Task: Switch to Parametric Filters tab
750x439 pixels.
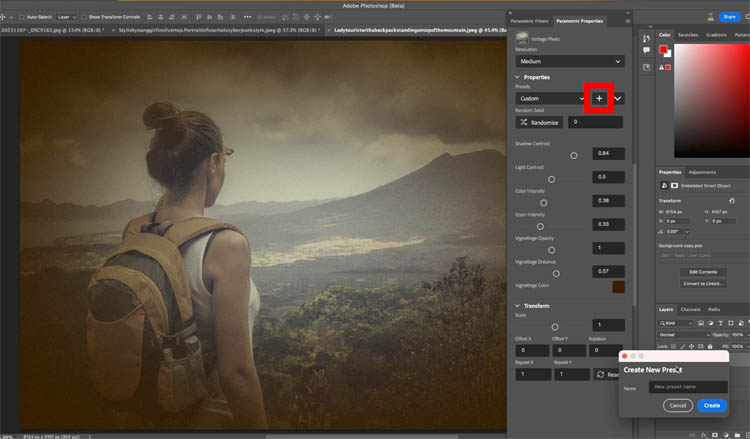Action: 529,21
